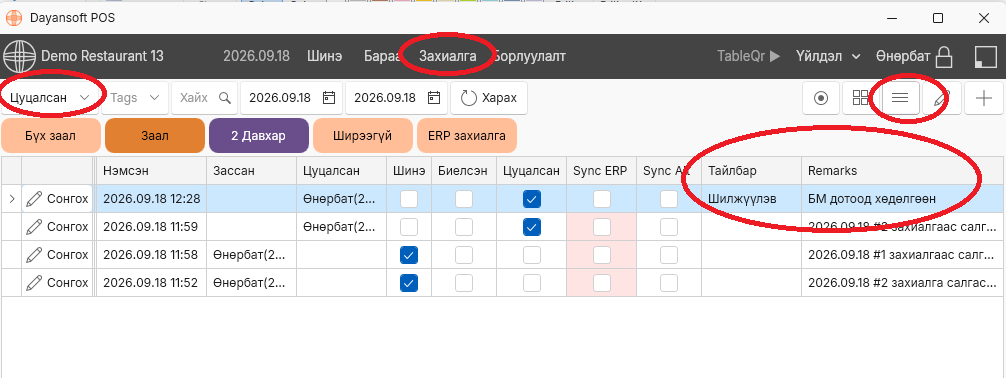Click the Dayansoft POS title bar app icon
The height and width of the screenshot is (378, 1006).
pos(13,17)
